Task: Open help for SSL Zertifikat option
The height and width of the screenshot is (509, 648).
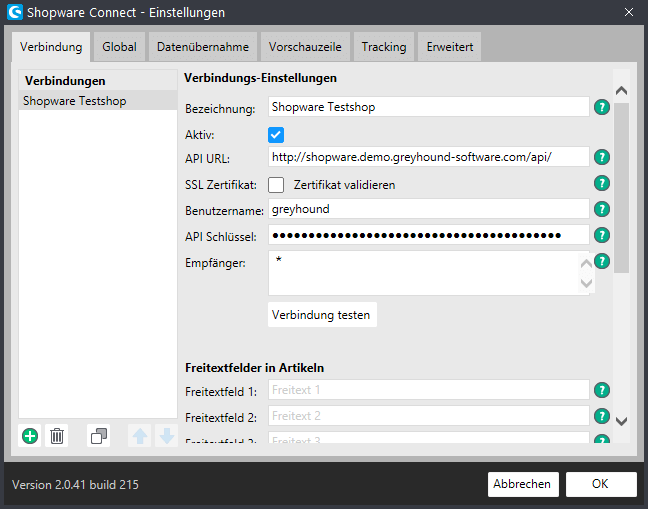Action: 602,183
